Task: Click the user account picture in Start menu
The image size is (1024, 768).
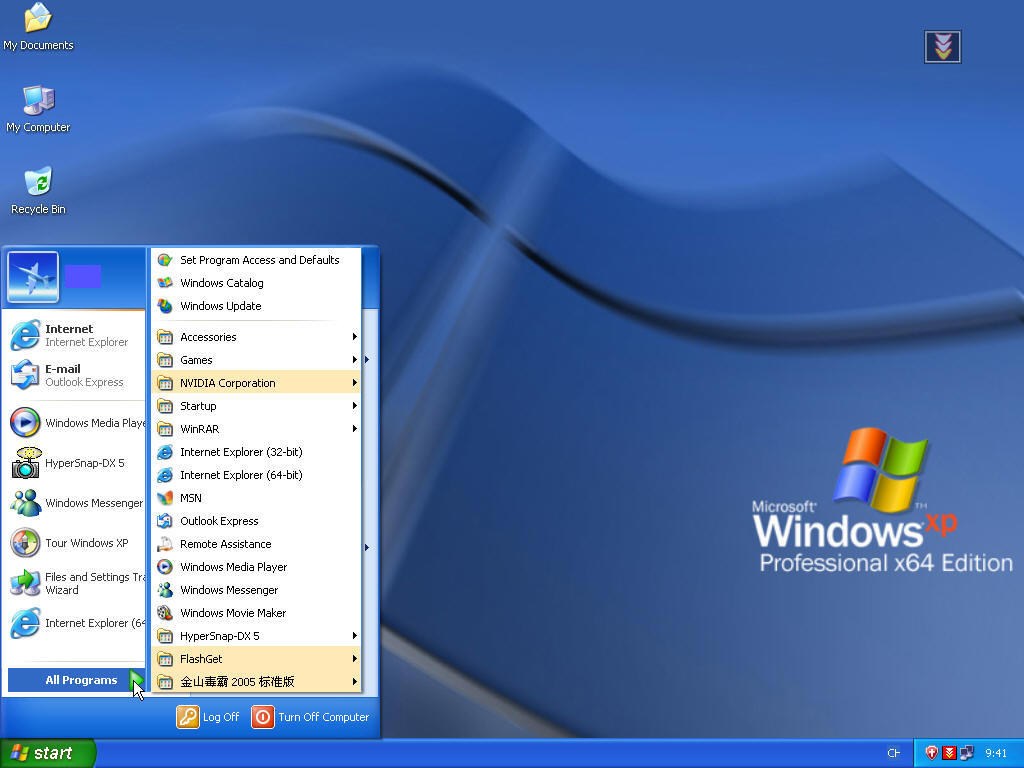Action: coord(33,277)
